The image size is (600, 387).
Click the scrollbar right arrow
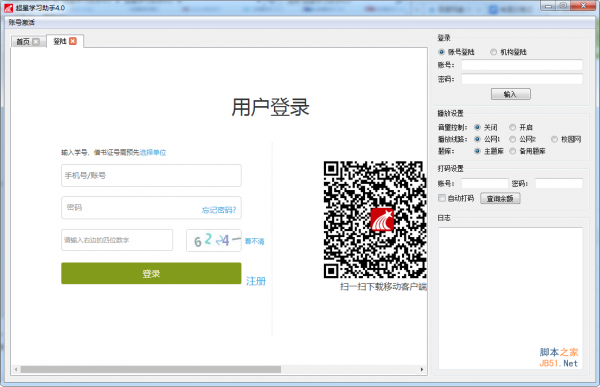(422, 369)
